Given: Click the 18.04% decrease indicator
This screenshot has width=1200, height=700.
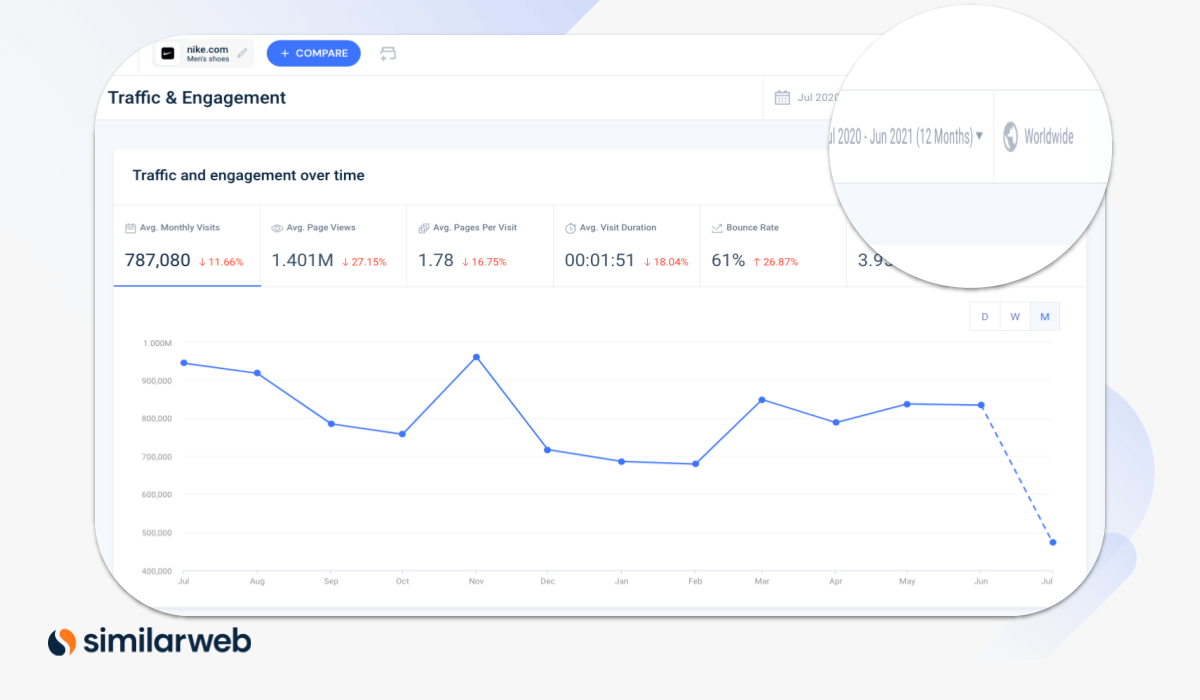Looking at the screenshot, I should [666, 262].
